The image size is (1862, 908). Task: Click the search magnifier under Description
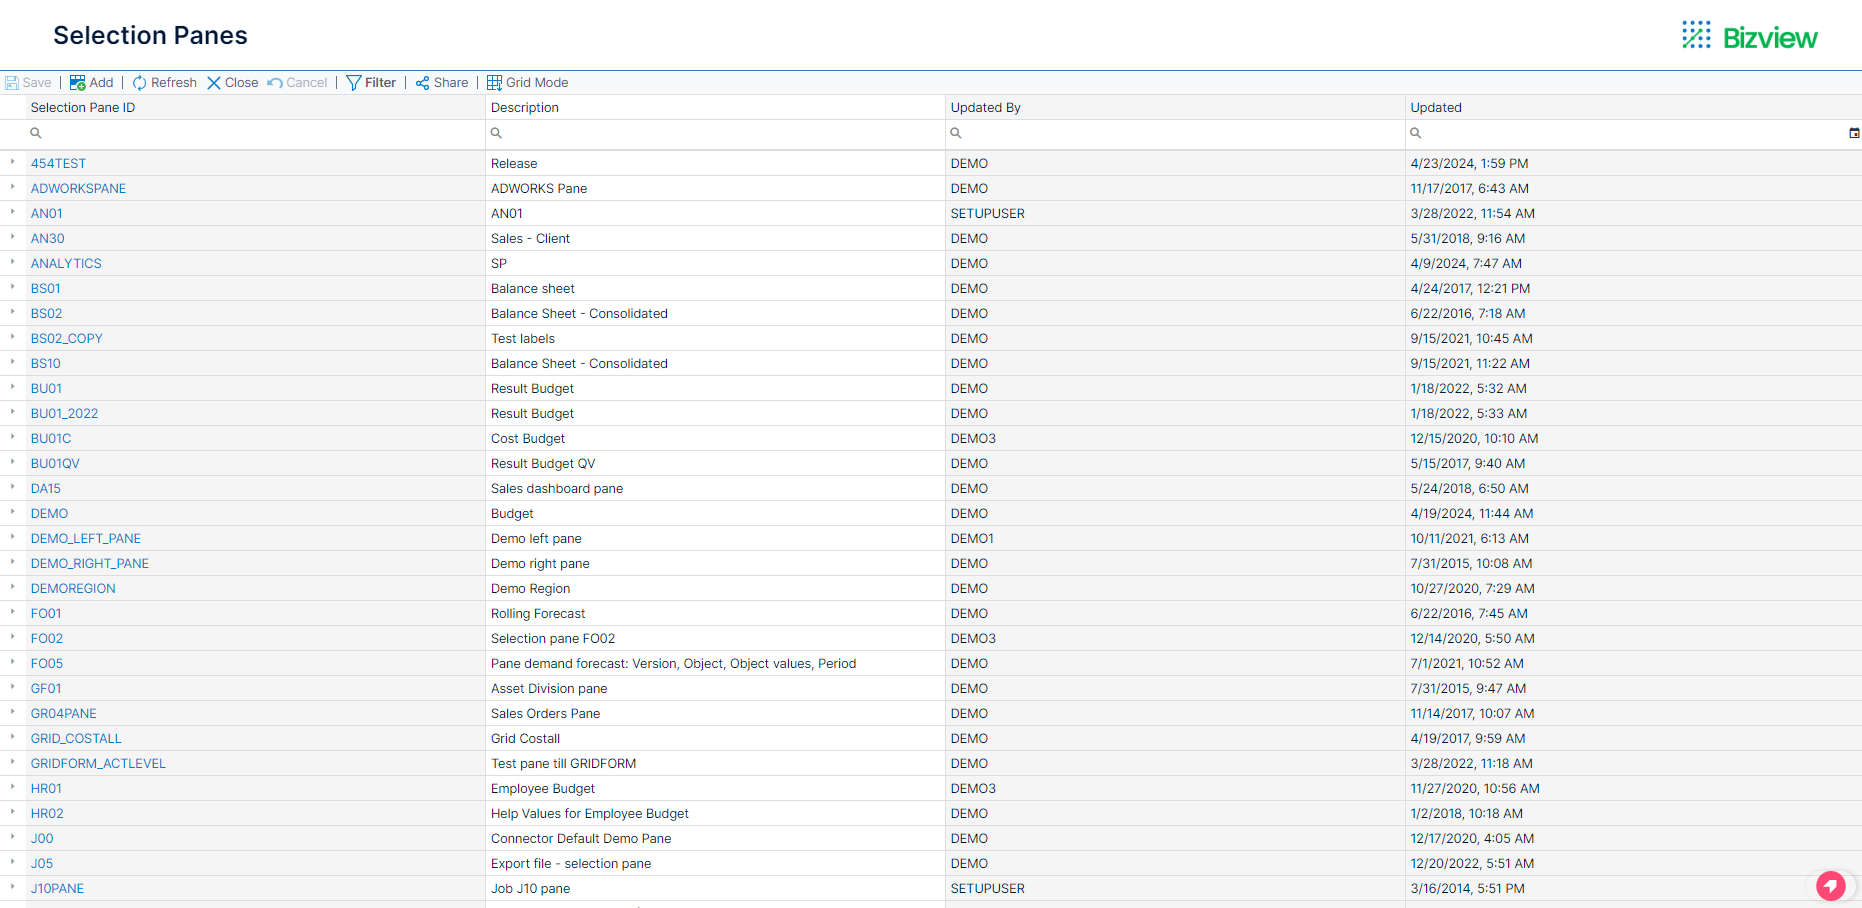(495, 133)
